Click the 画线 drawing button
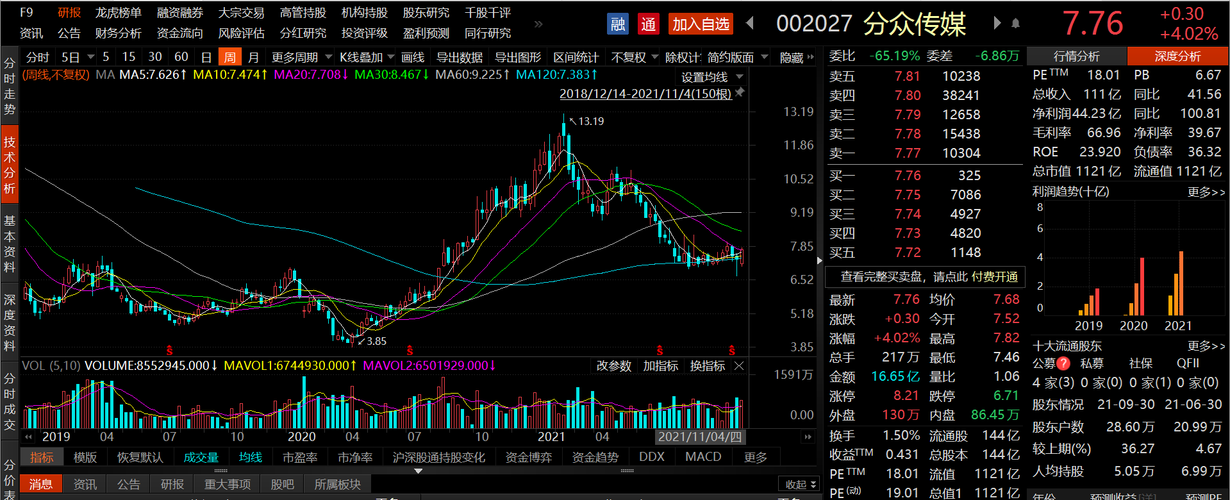This screenshot has height=500, width=1230. [412, 57]
